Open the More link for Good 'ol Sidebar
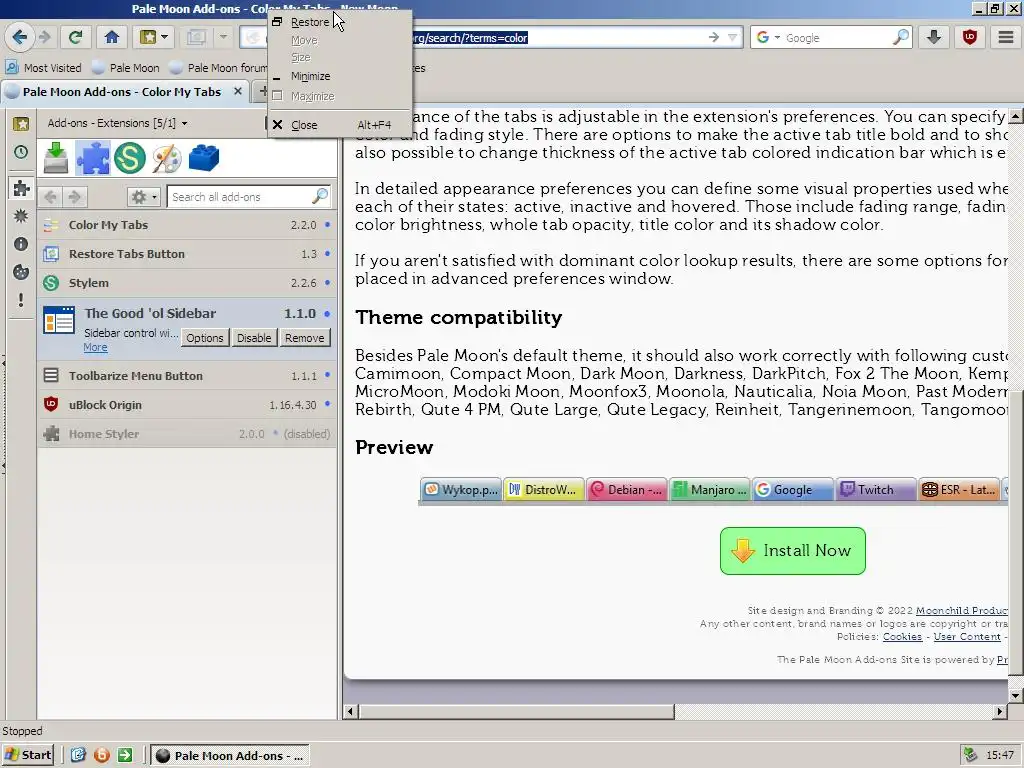The image size is (1024, 768). click(x=95, y=347)
